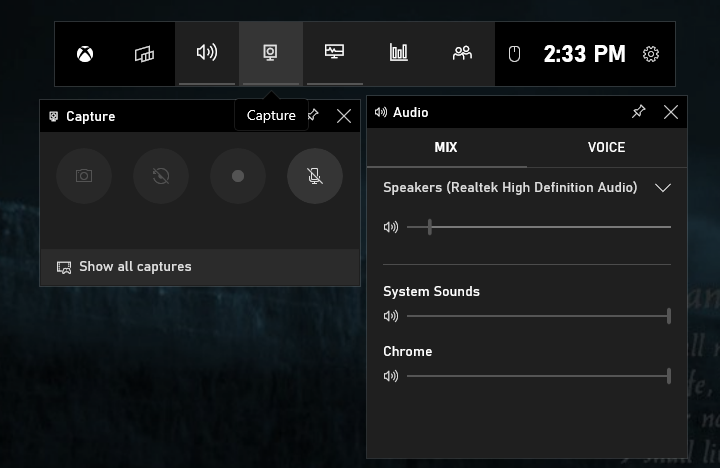Click the System Sounds volume slider
This screenshot has width=720, height=468.
click(539, 316)
